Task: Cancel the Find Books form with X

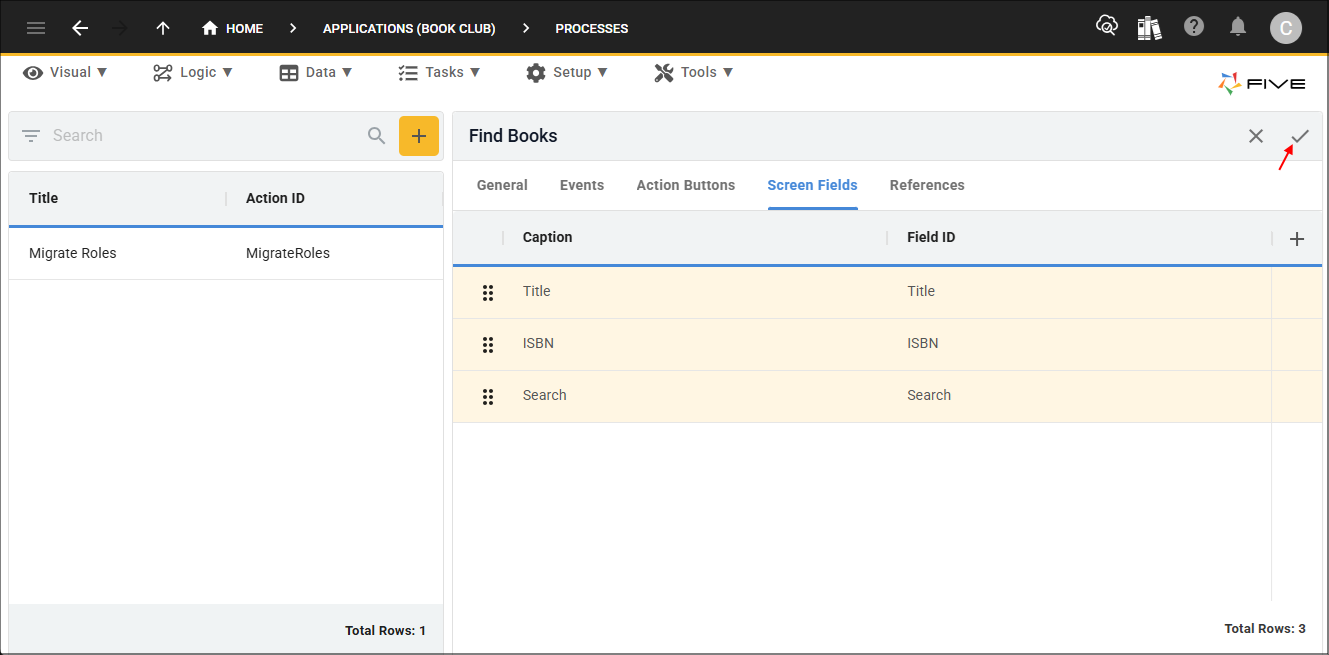Action: [x=1256, y=136]
